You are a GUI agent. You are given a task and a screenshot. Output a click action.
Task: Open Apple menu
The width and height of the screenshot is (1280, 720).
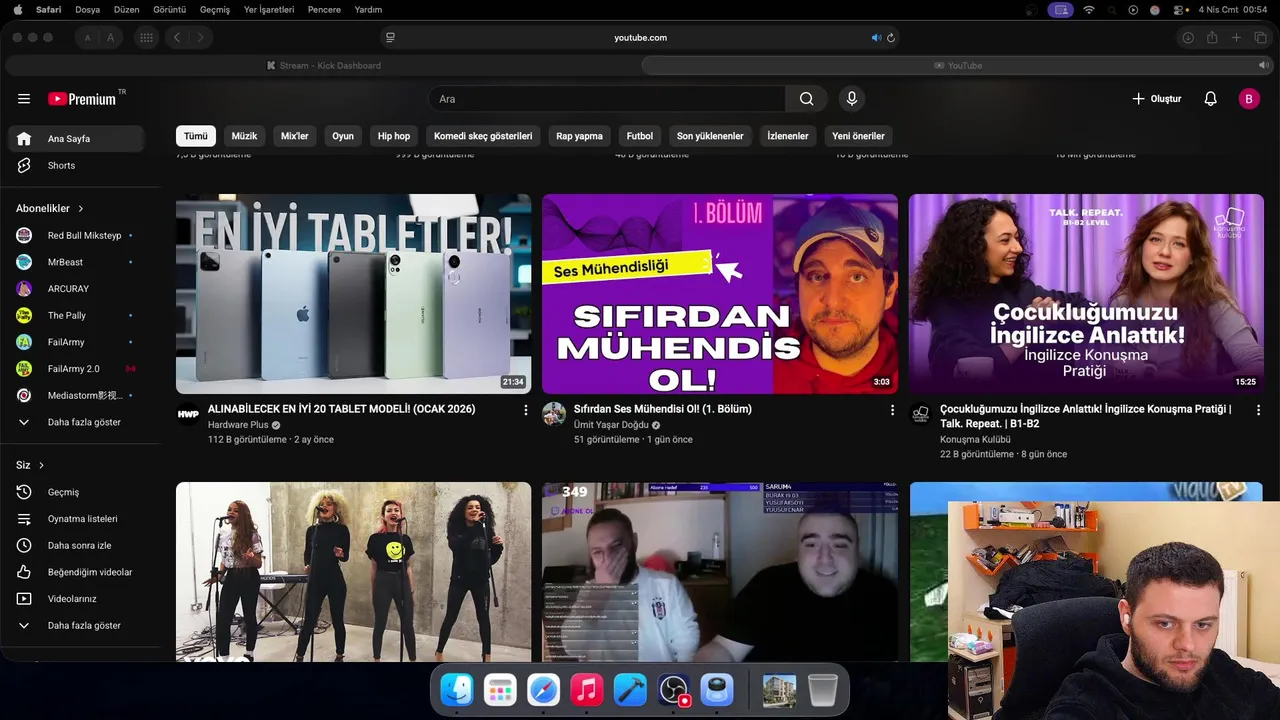click(18, 10)
